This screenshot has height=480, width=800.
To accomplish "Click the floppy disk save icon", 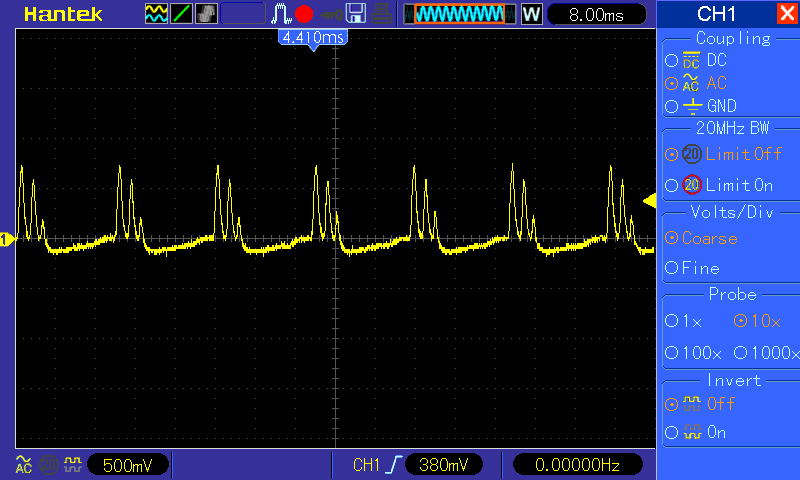I will [x=356, y=14].
